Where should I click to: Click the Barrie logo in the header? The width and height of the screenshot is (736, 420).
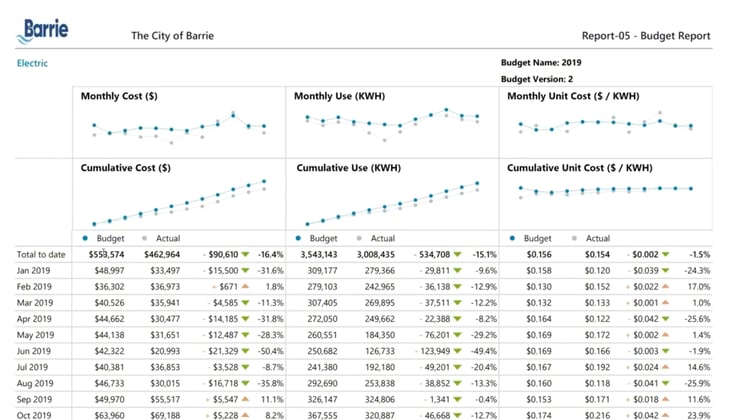click(42, 28)
